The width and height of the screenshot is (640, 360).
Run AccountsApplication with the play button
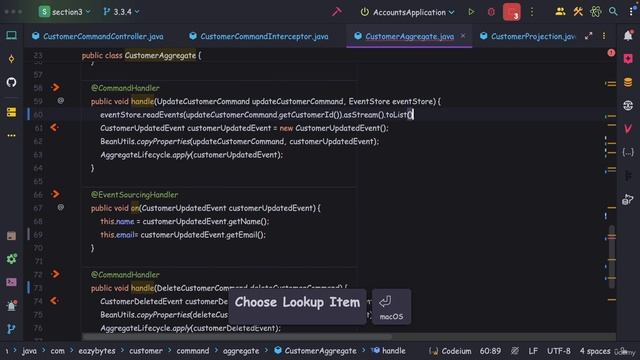[x=471, y=12]
